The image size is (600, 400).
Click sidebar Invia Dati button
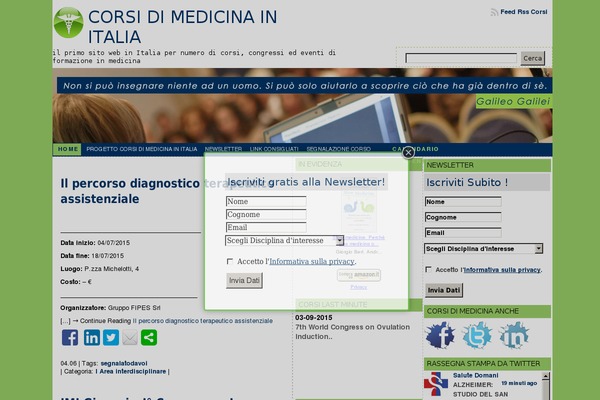(x=444, y=290)
